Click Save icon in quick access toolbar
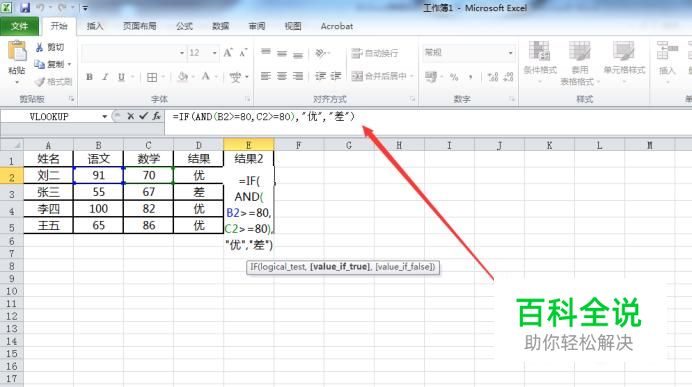Image resolution: width=692 pixels, height=387 pixels. [x=25, y=7]
